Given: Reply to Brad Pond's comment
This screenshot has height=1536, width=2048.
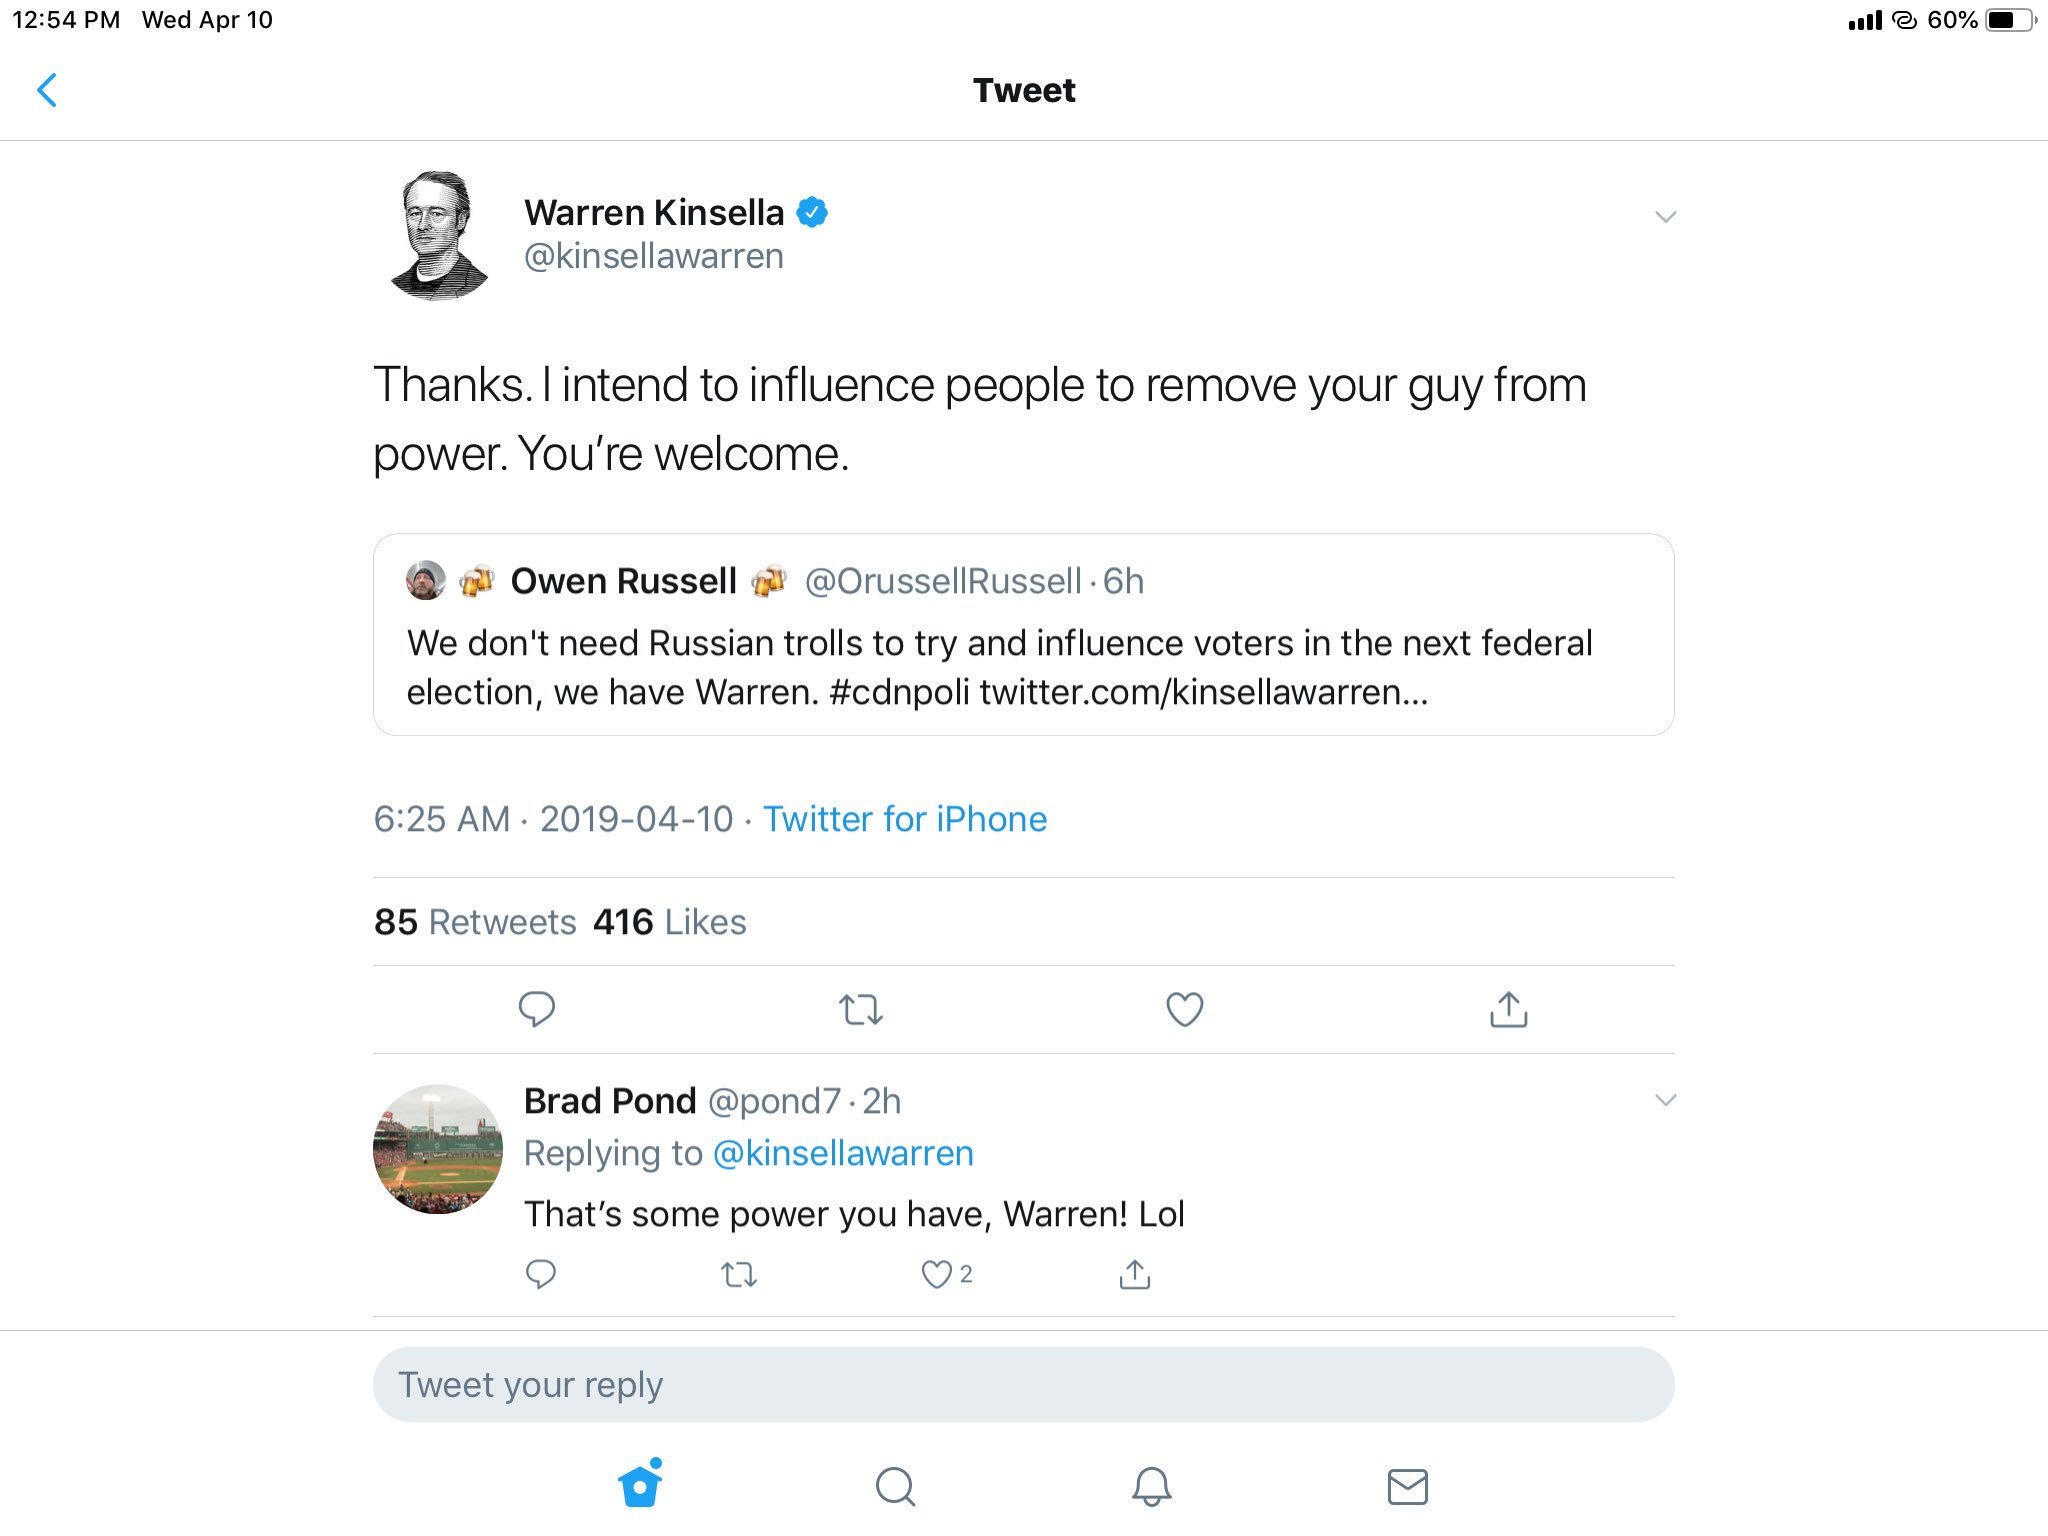Looking at the screenshot, I should (541, 1274).
